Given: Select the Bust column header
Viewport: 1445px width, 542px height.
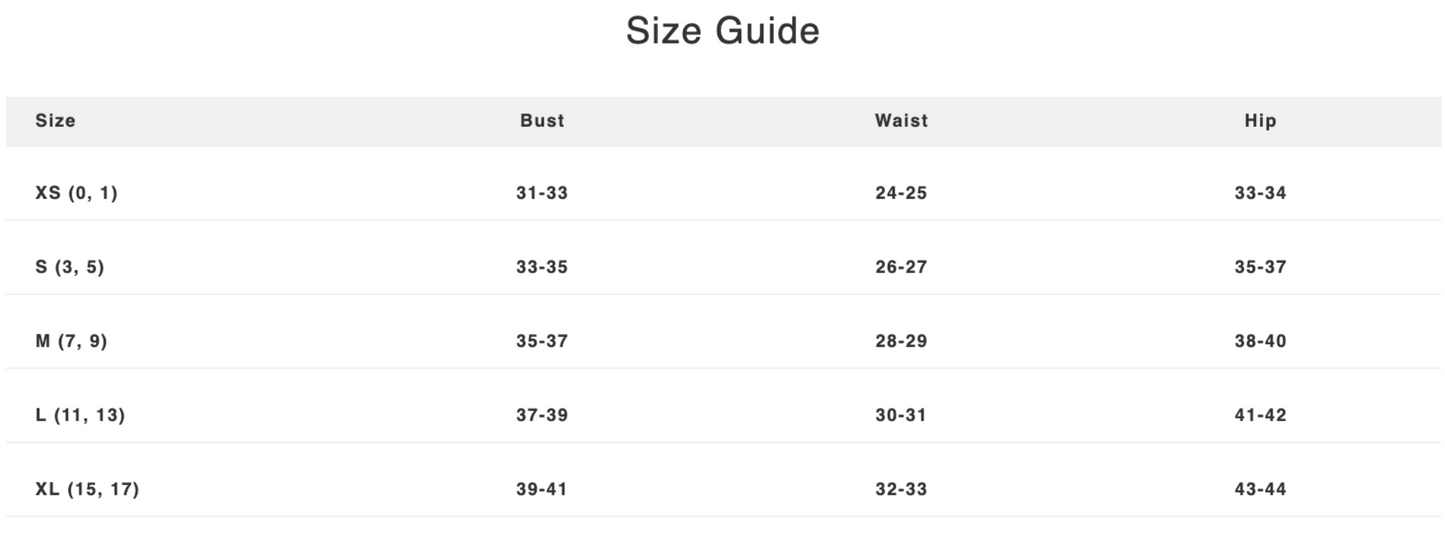Looking at the screenshot, I should (x=542, y=121).
